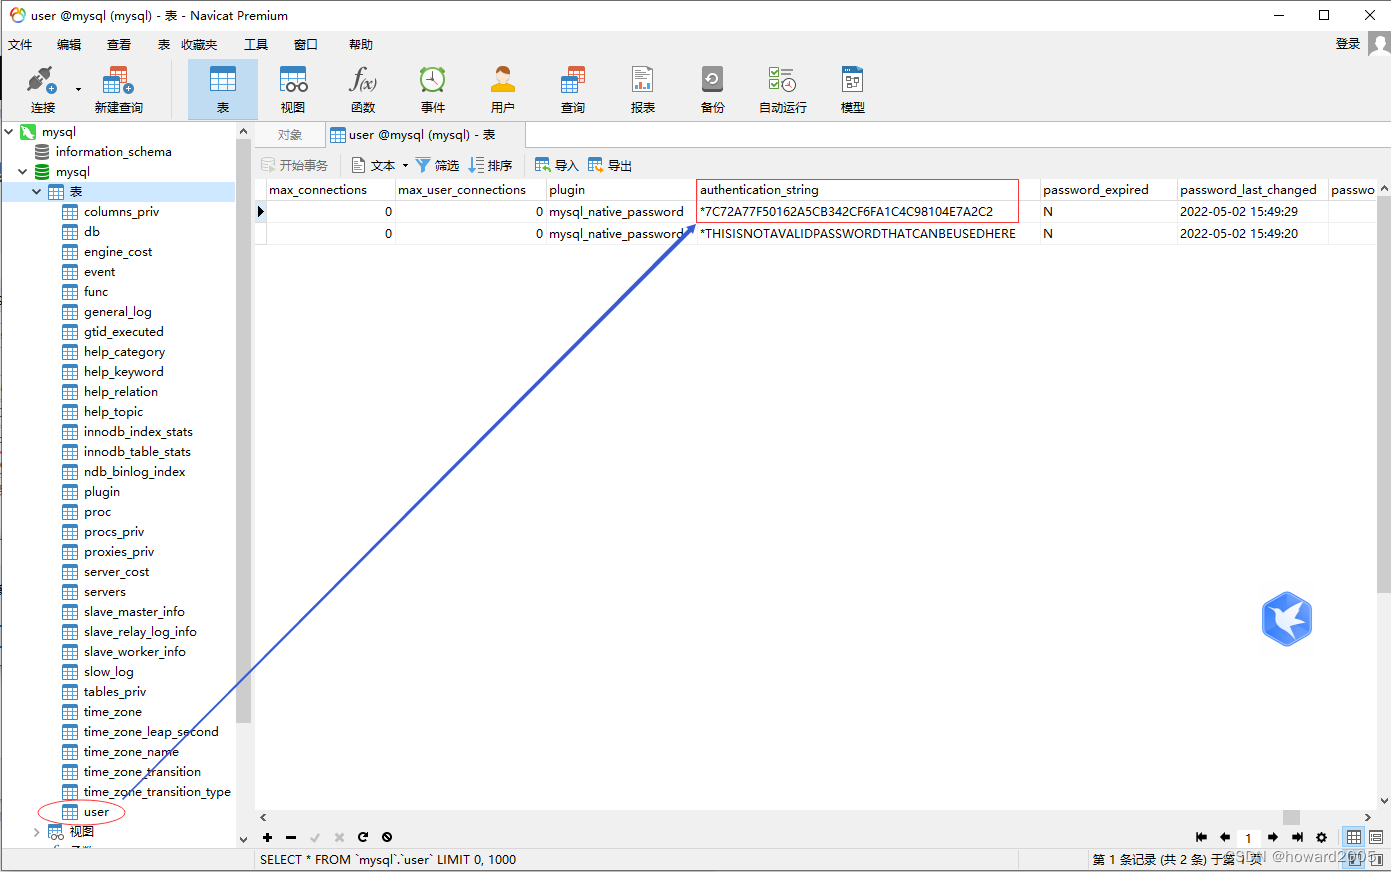This screenshot has width=1391, height=872.
Task: Open the 自动运行 automation toolbar icon
Action: 783,90
